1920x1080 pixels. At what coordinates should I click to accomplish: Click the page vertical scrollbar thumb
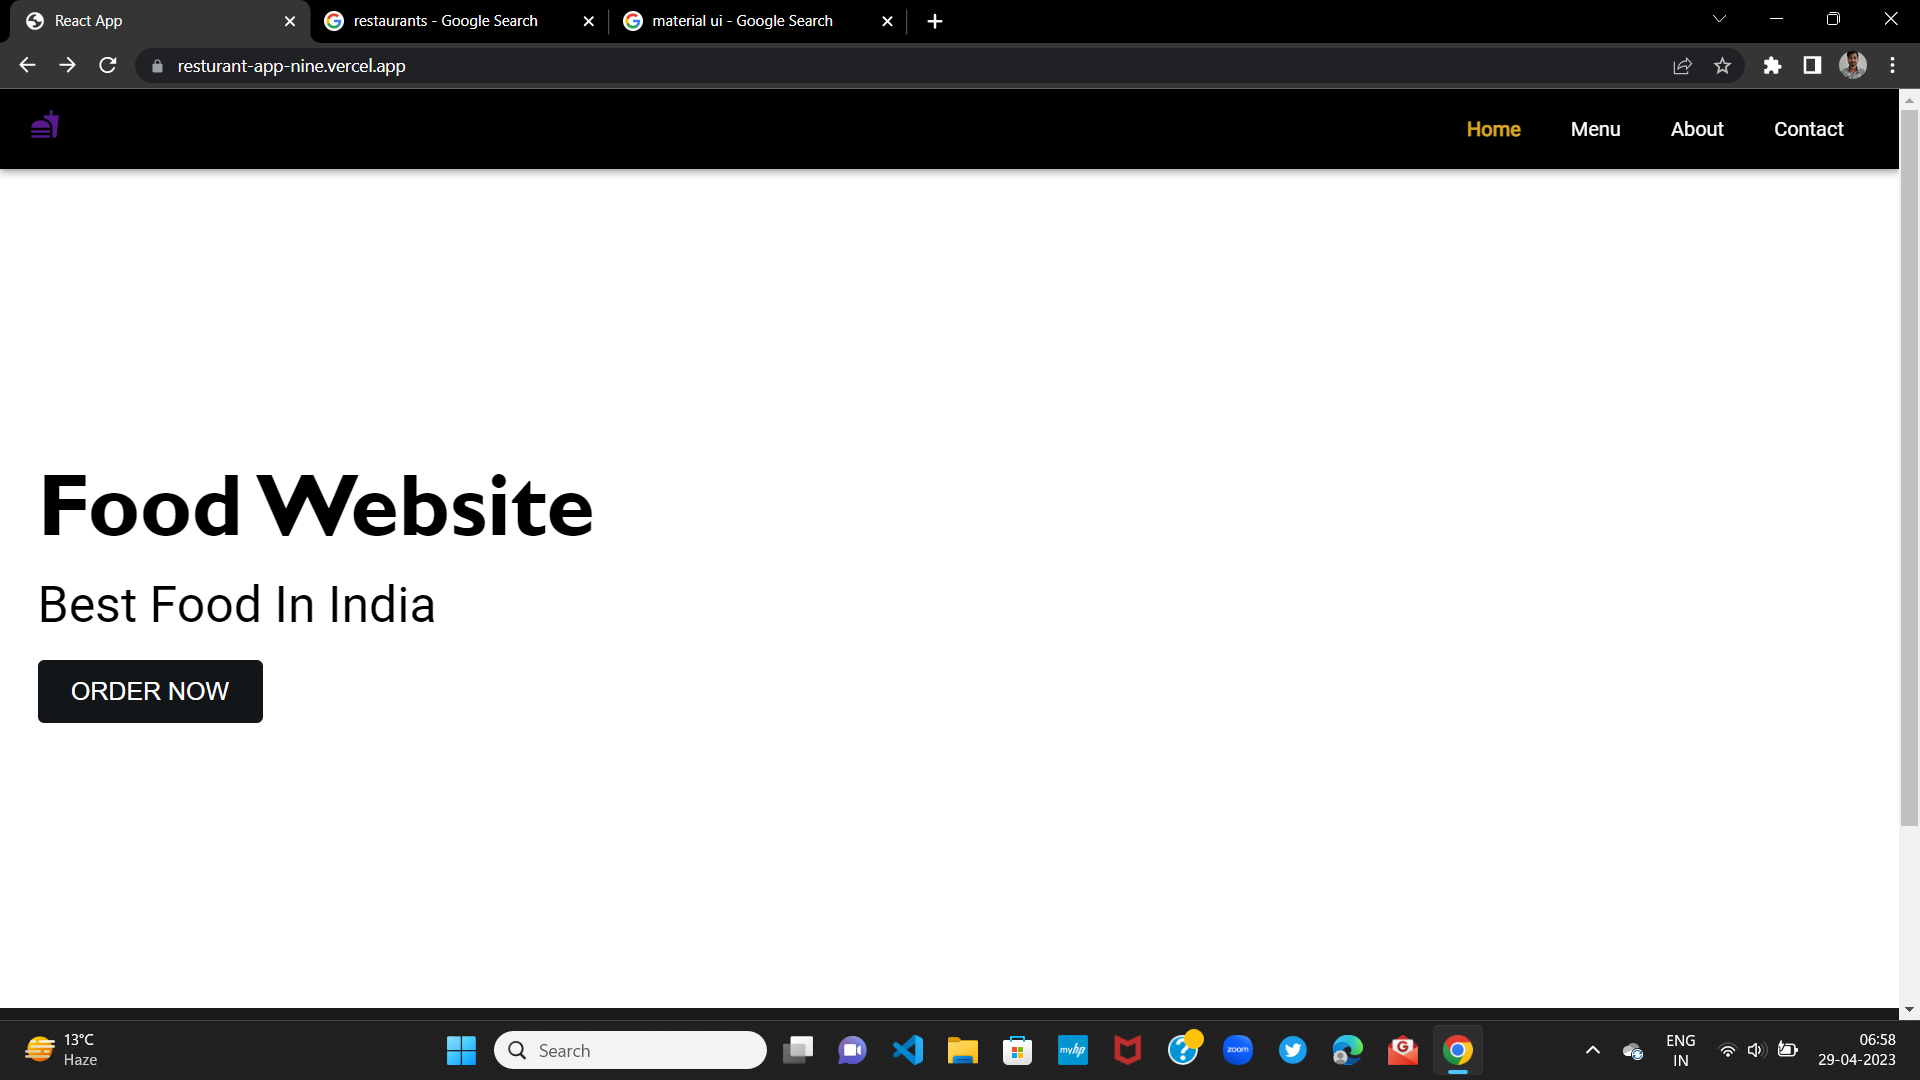point(1909,467)
